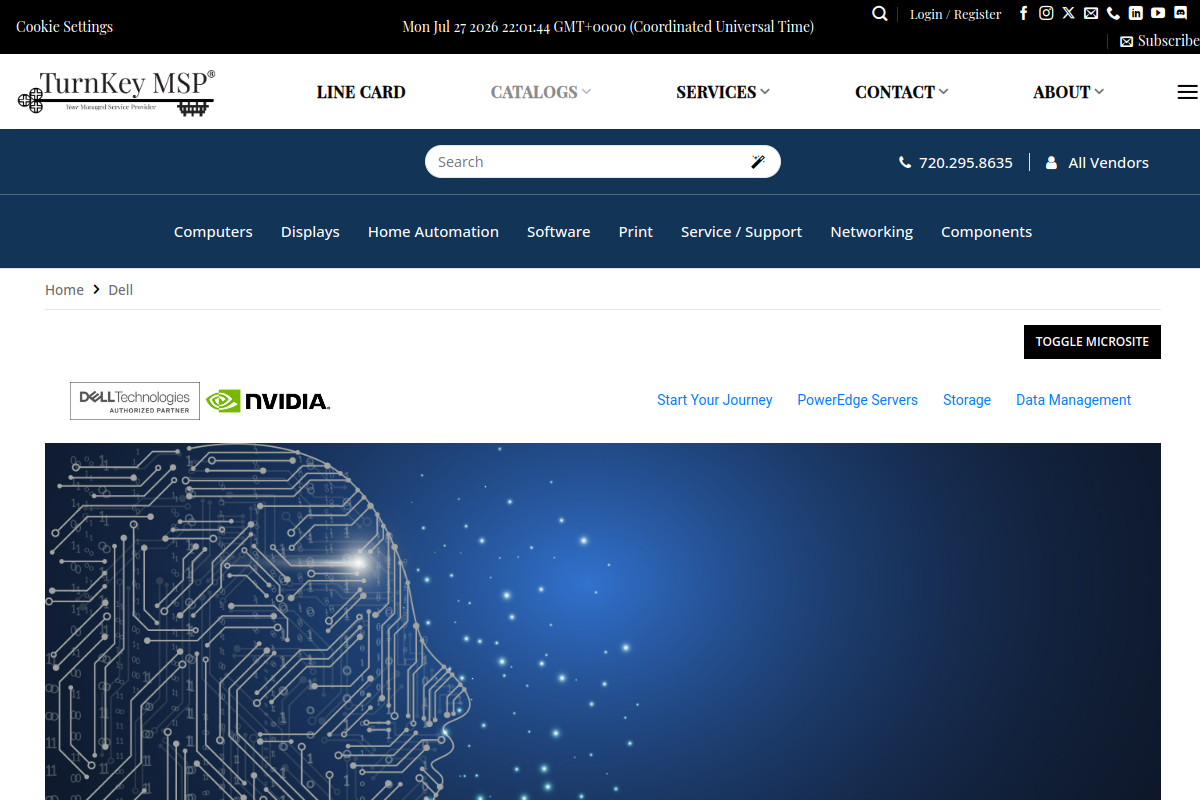Click the TurnKey MSP logo
Screen dimensions: 1200x800
pyautogui.click(x=116, y=91)
